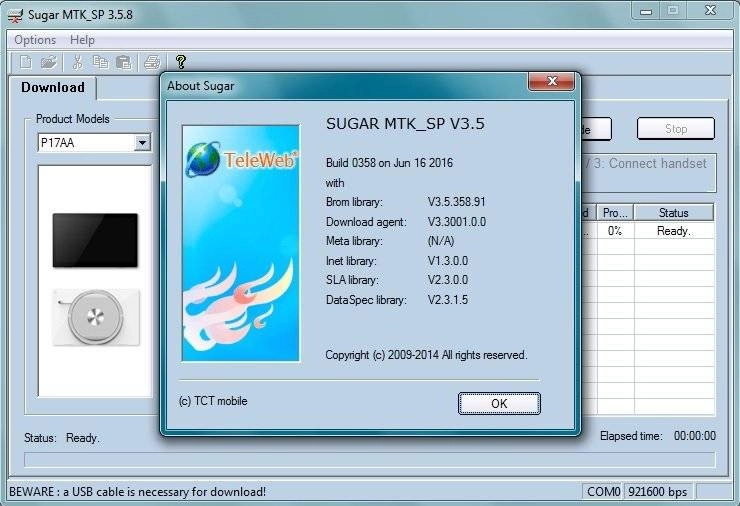Click the Sugar app icon in title bar
This screenshot has height=506, width=740.
coord(15,15)
